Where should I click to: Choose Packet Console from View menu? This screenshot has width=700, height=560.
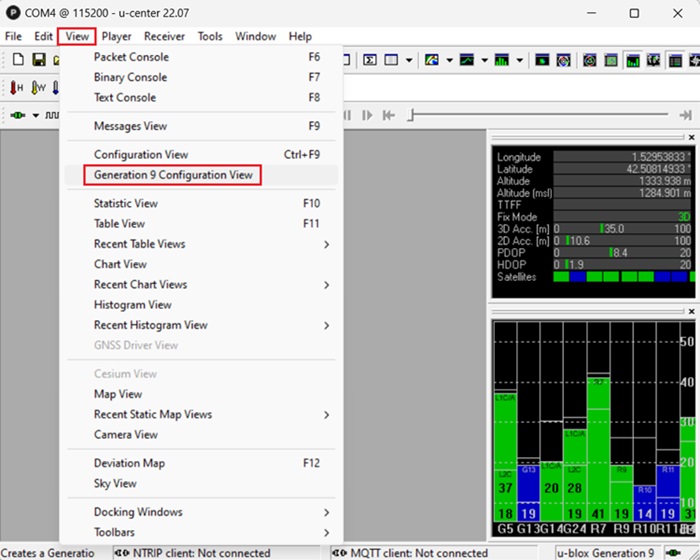tap(131, 57)
